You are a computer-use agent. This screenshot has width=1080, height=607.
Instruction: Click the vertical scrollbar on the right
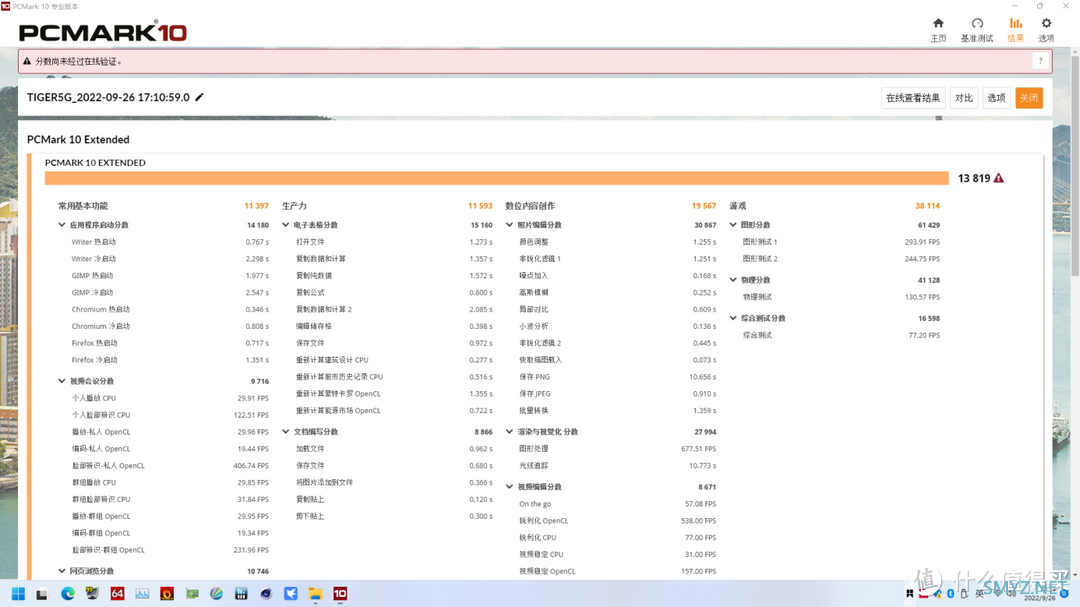tap(1075, 165)
